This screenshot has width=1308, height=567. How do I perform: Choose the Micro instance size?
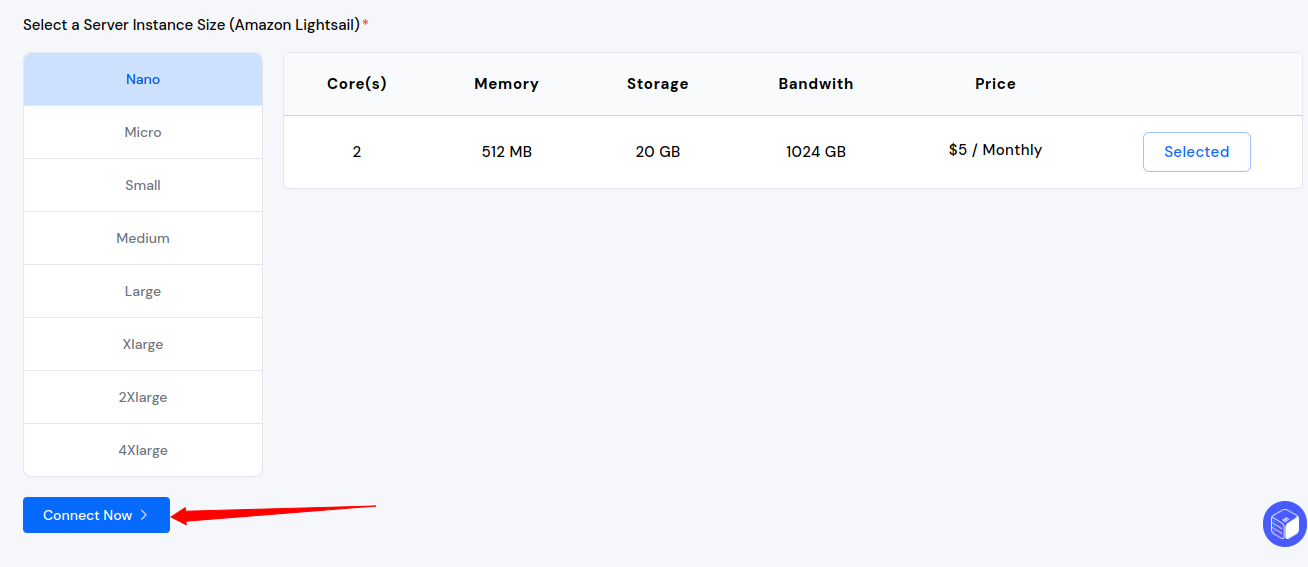pos(143,132)
